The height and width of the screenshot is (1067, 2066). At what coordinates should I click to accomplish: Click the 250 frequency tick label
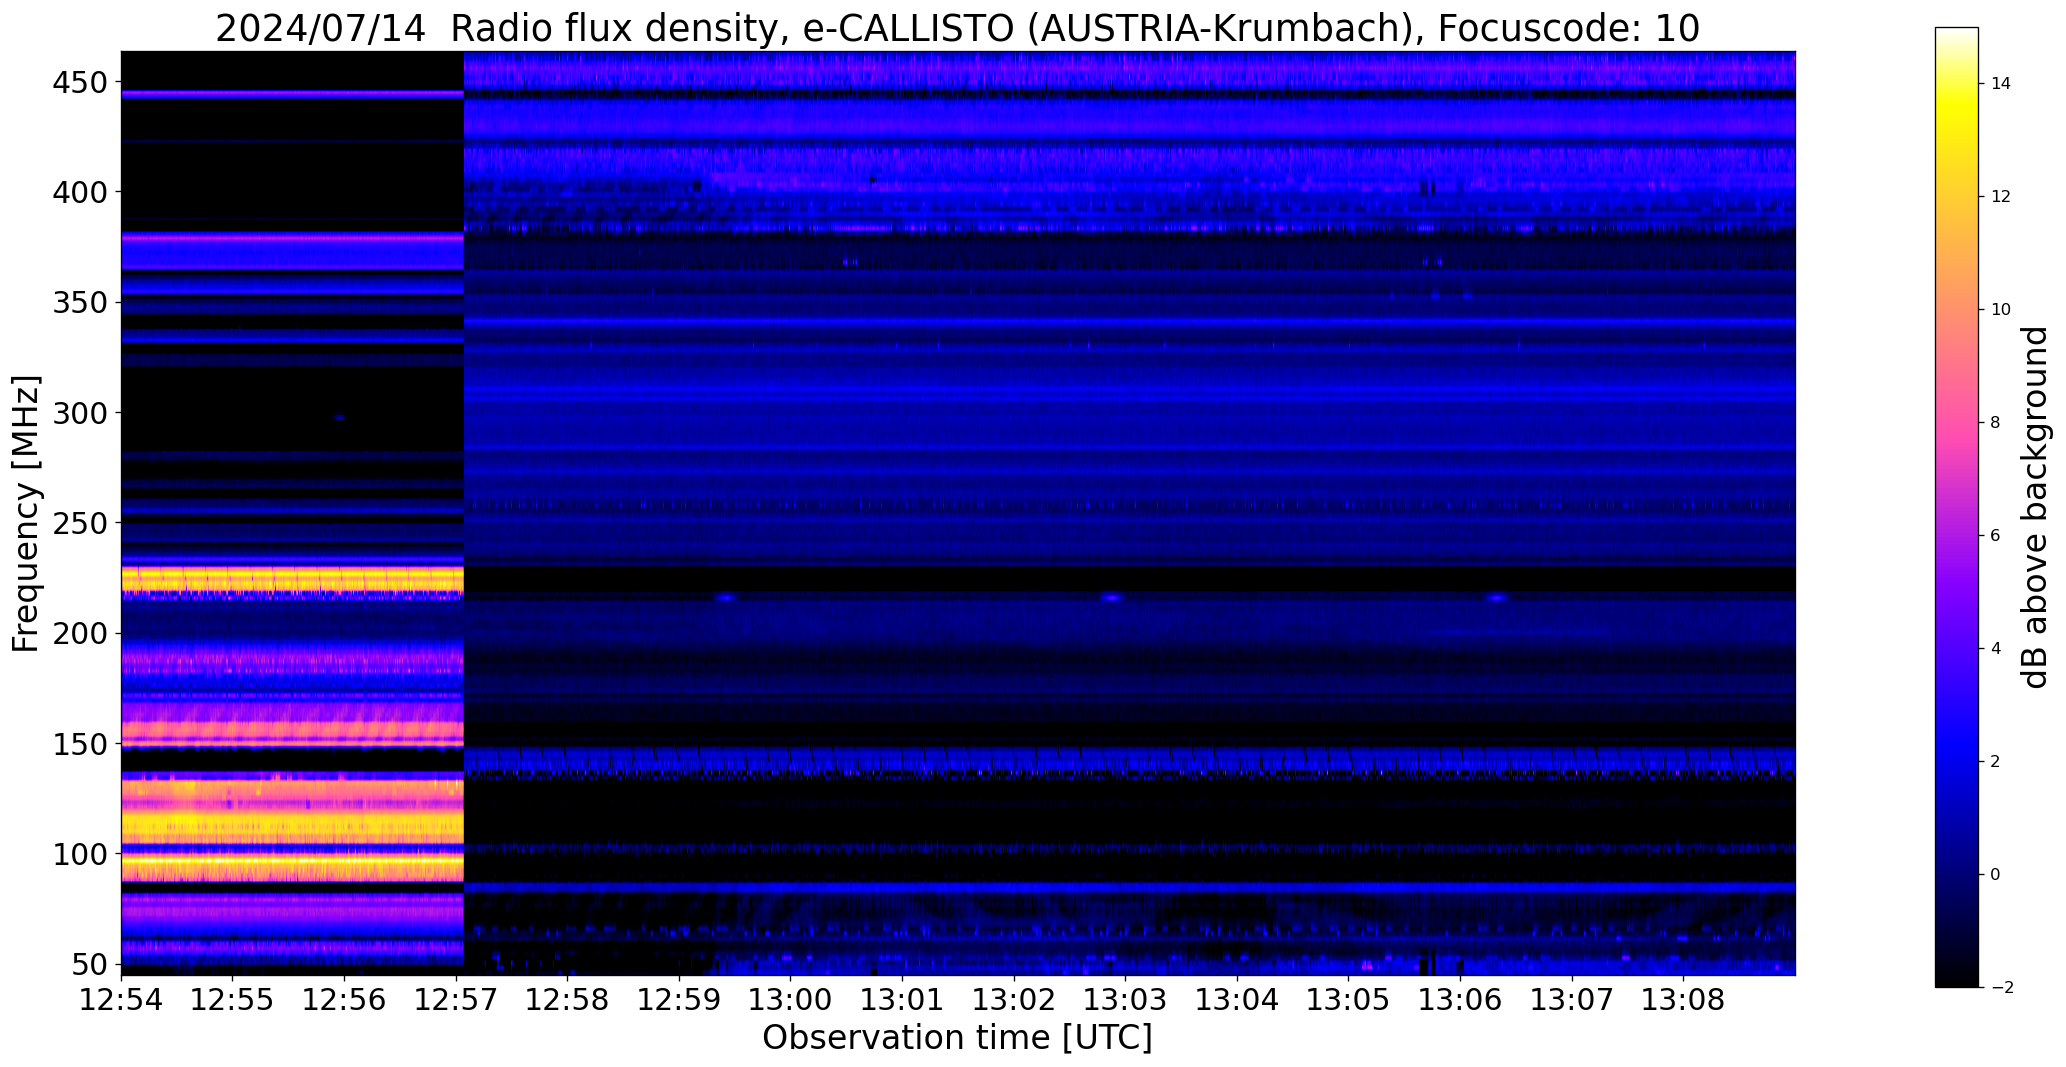[x=78, y=523]
